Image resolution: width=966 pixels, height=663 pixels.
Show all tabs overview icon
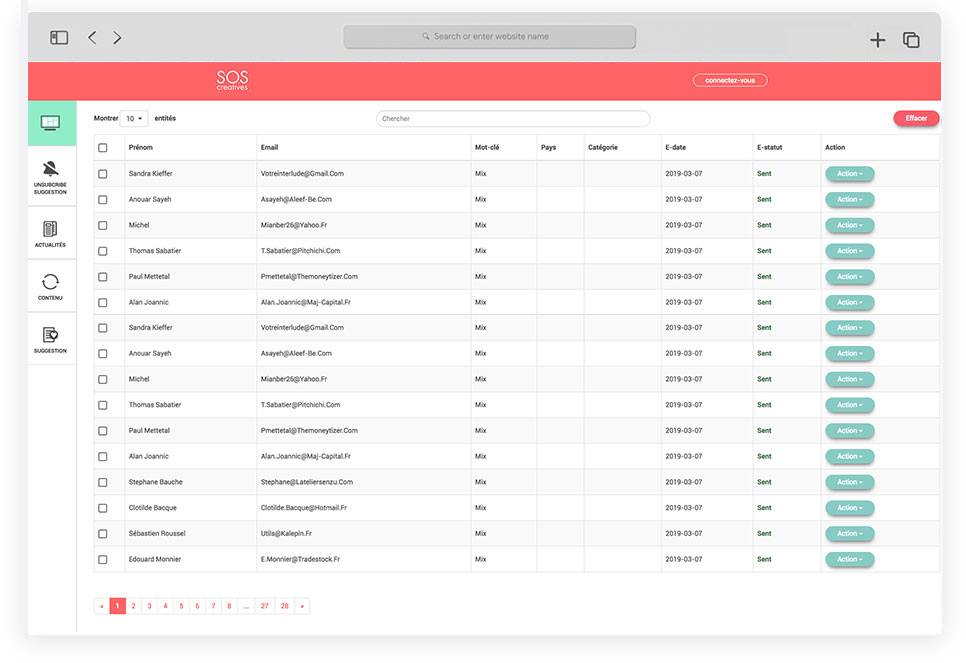click(911, 40)
